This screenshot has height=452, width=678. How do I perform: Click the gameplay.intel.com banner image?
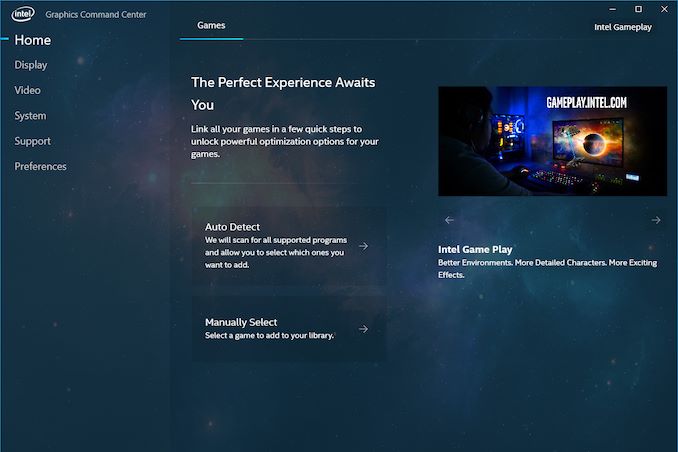[552, 141]
